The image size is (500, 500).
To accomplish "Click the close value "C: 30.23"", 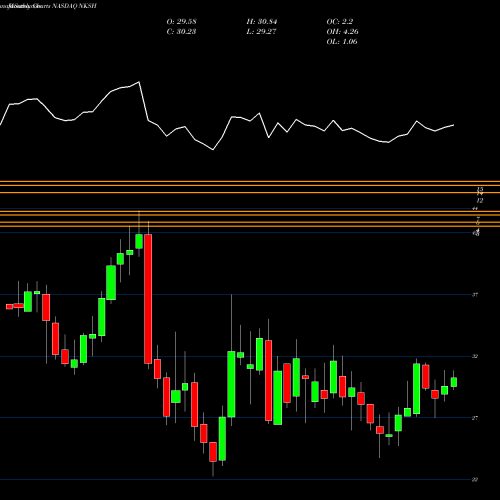I will [x=181, y=32].
